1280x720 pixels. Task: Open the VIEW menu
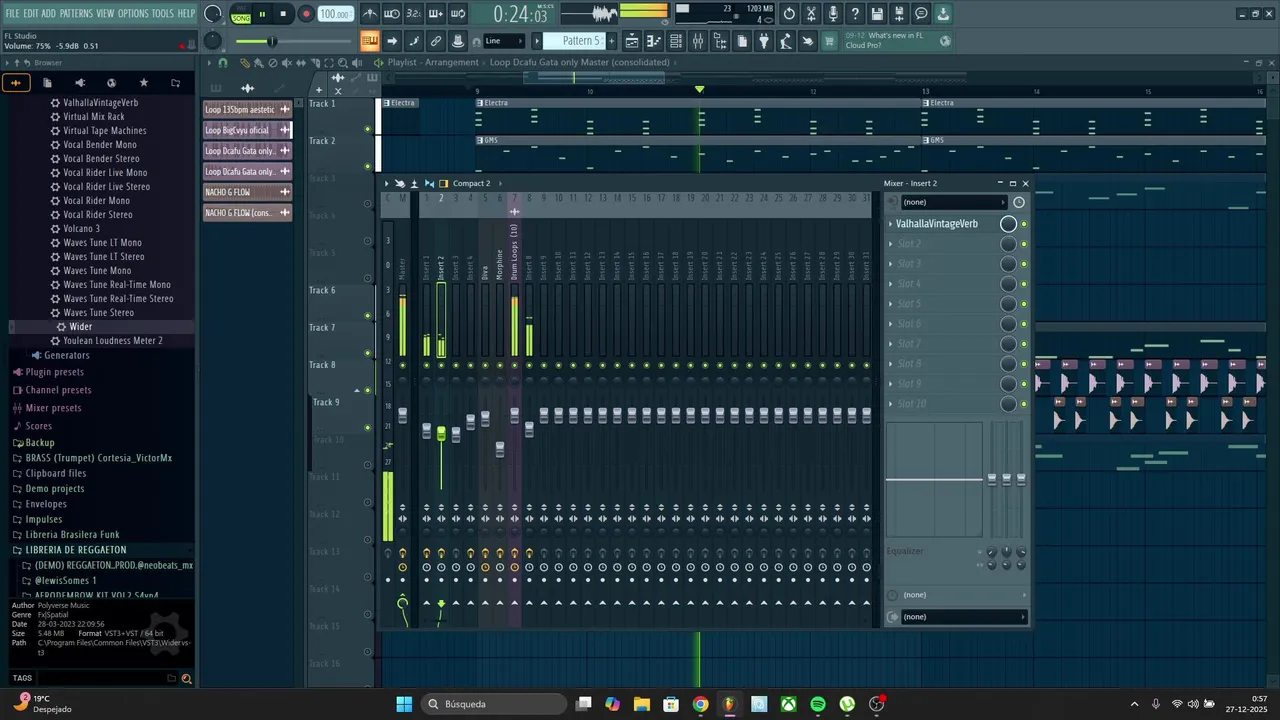pos(105,13)
